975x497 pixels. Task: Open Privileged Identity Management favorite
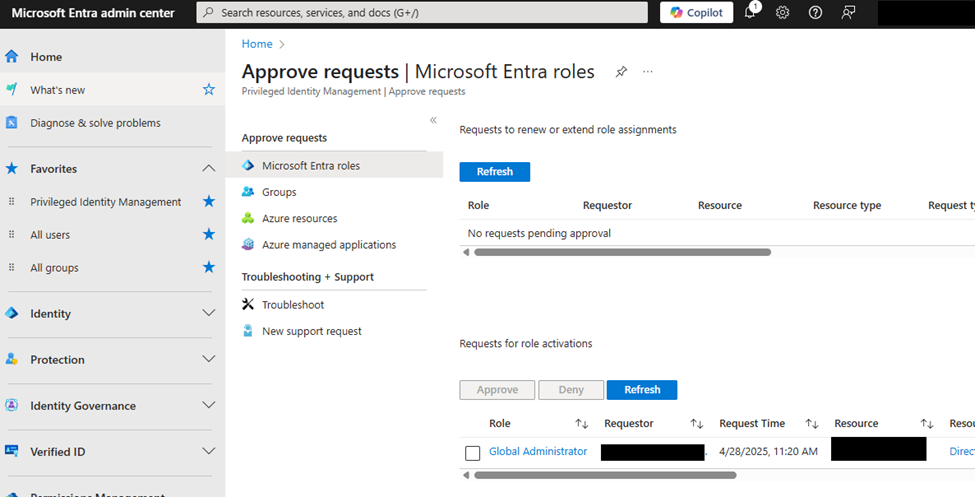click(x=106, y=202)
